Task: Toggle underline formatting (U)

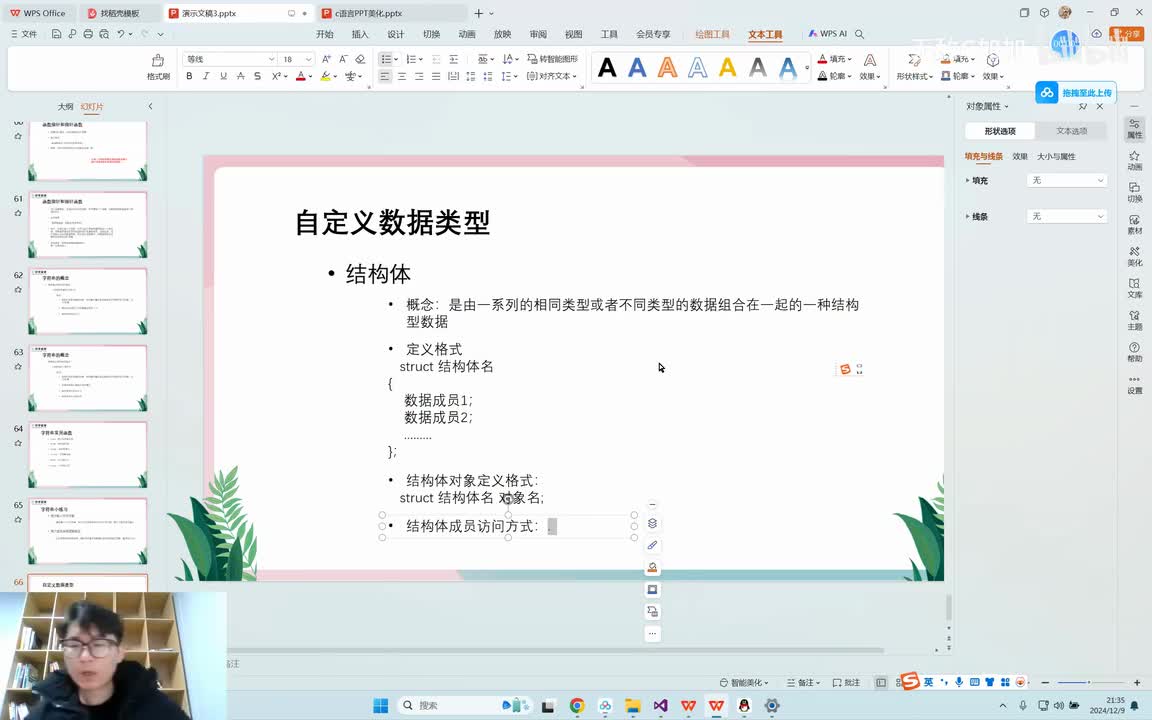Action: click(x=223, y=76)
